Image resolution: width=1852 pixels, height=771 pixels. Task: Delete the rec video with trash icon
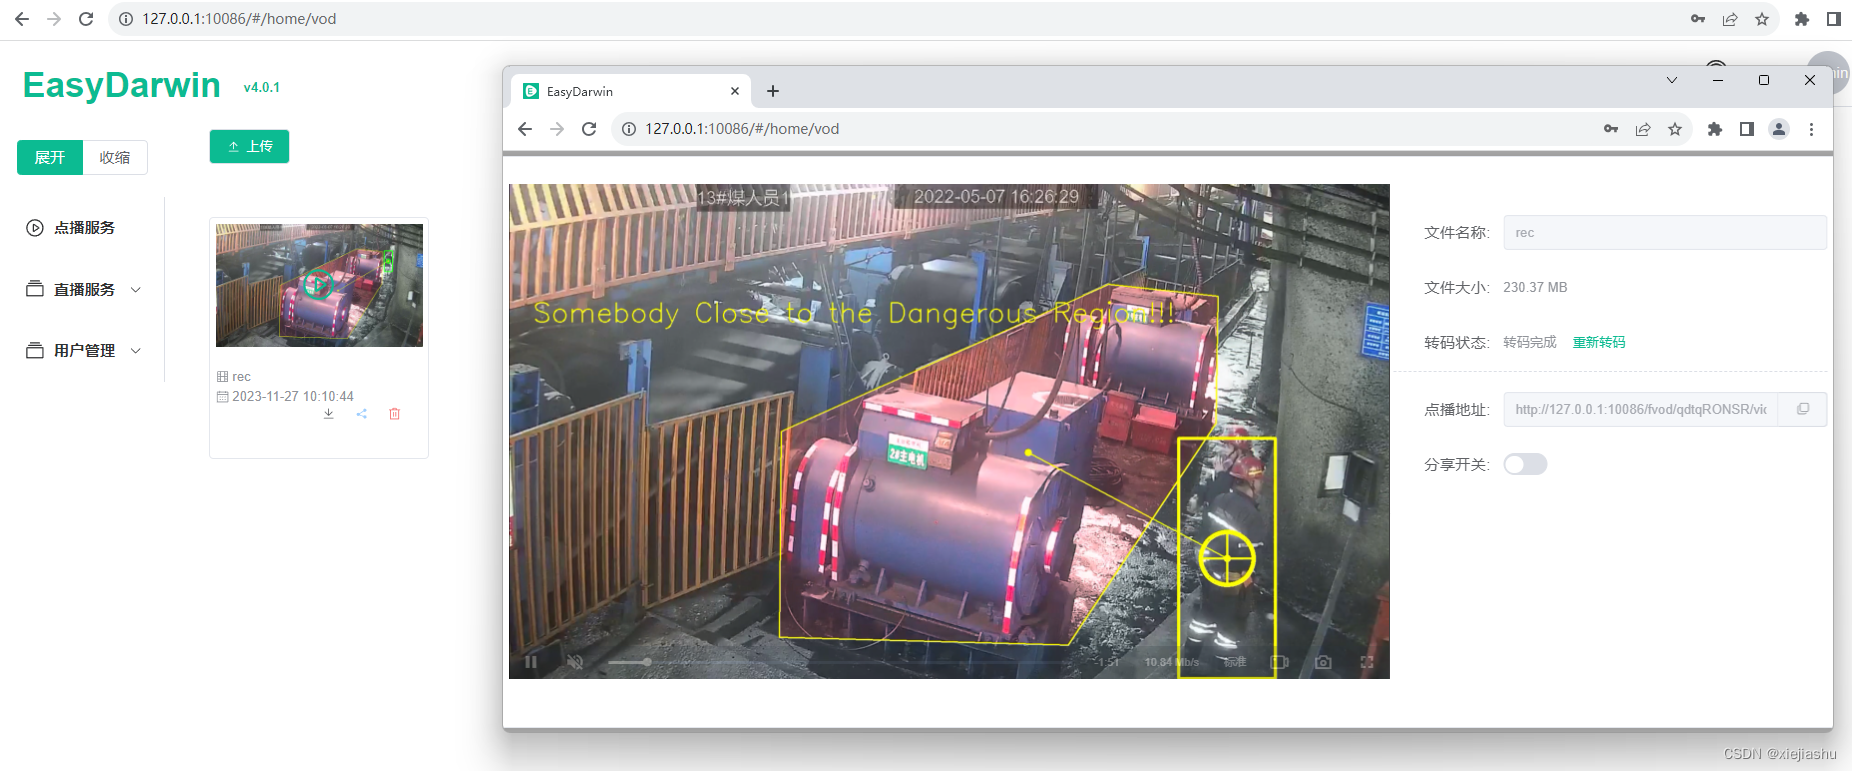(394, 414)
